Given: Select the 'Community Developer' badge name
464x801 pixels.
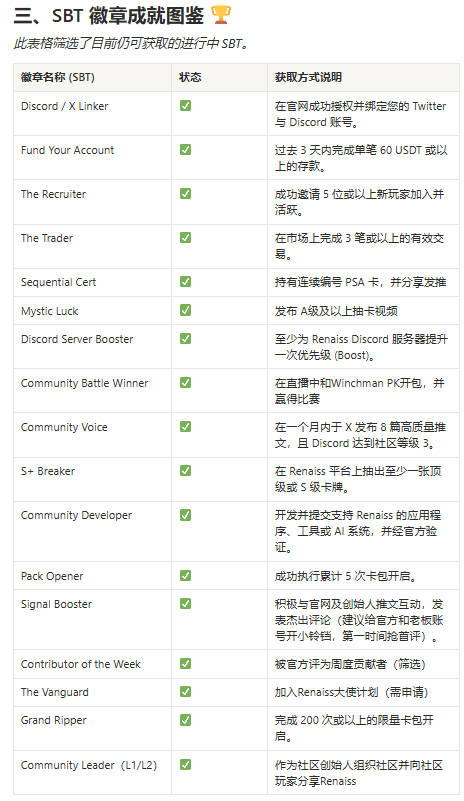Looking at the screenshot, I should tap(76, 515).
